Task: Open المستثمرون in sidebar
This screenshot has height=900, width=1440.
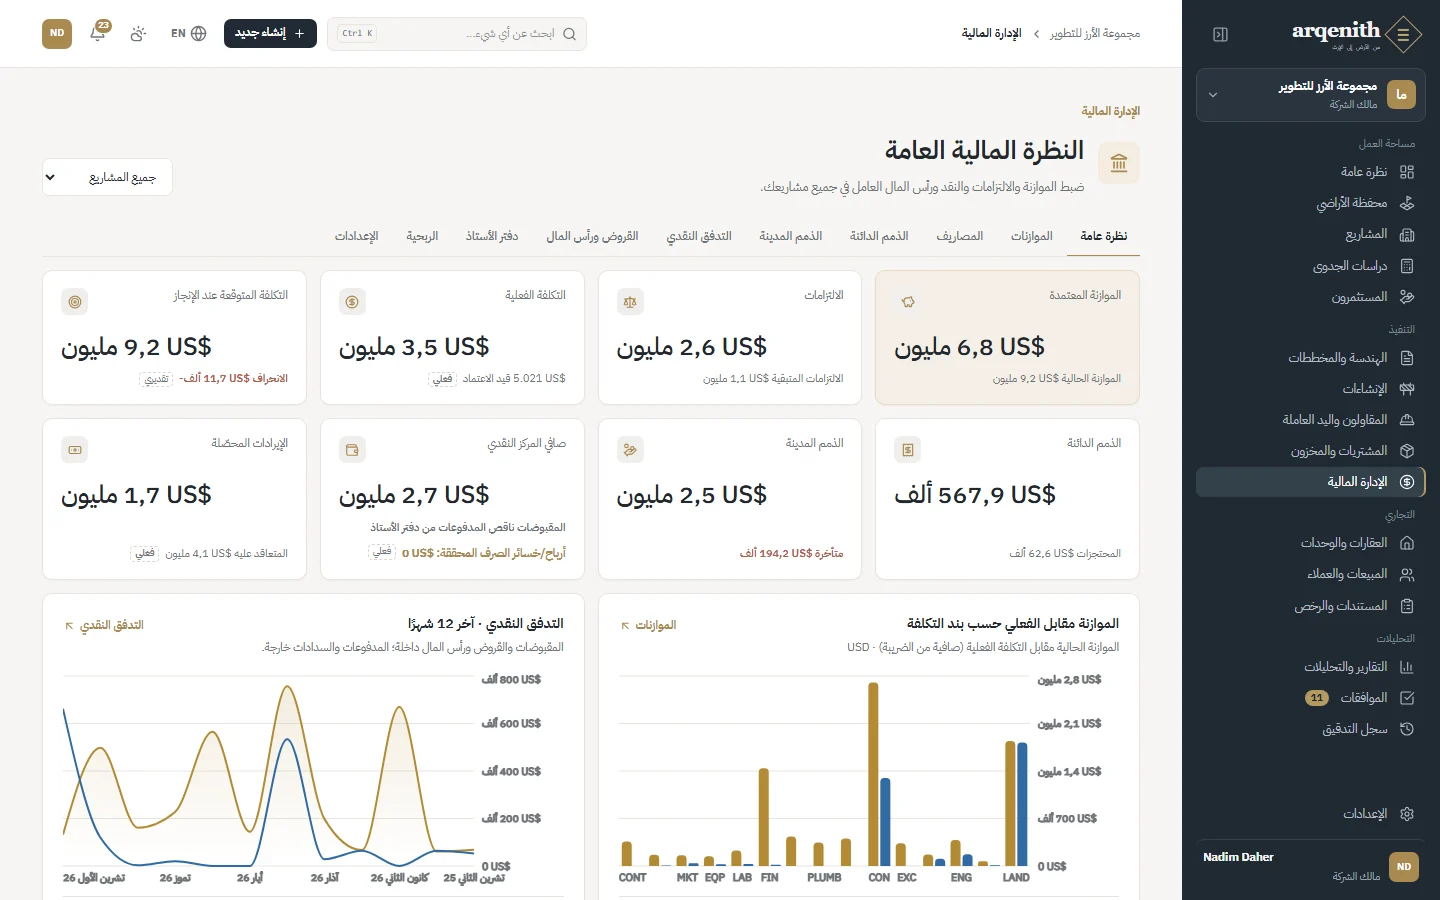Action: pos(1310,297)
